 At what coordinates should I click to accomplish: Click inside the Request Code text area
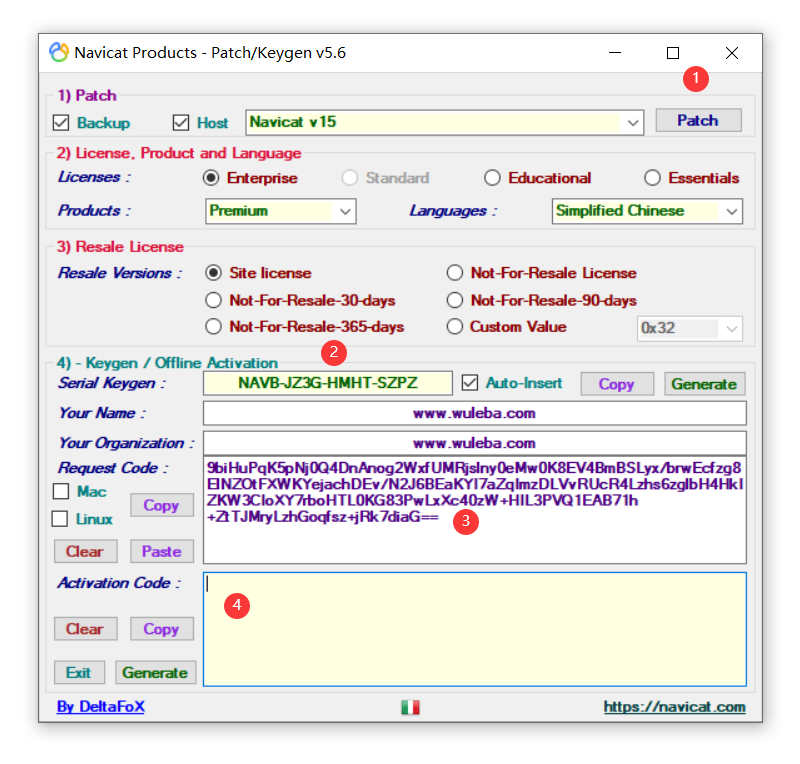474,510
